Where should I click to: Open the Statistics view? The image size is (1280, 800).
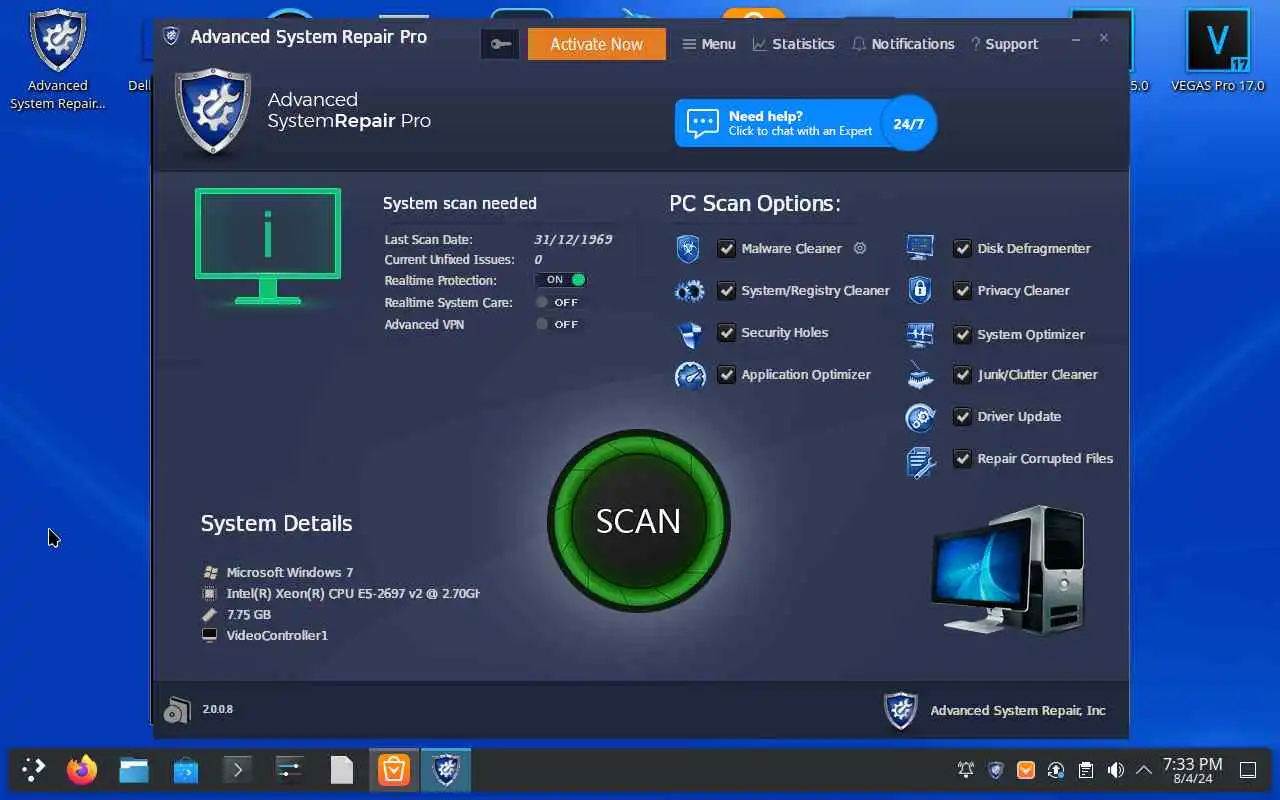tap(794, 44)
